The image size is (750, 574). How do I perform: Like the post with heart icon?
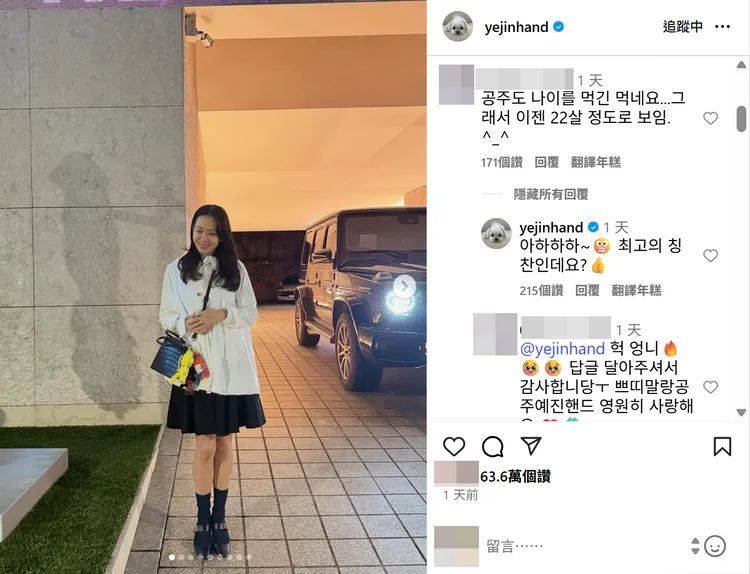(454, 446)
